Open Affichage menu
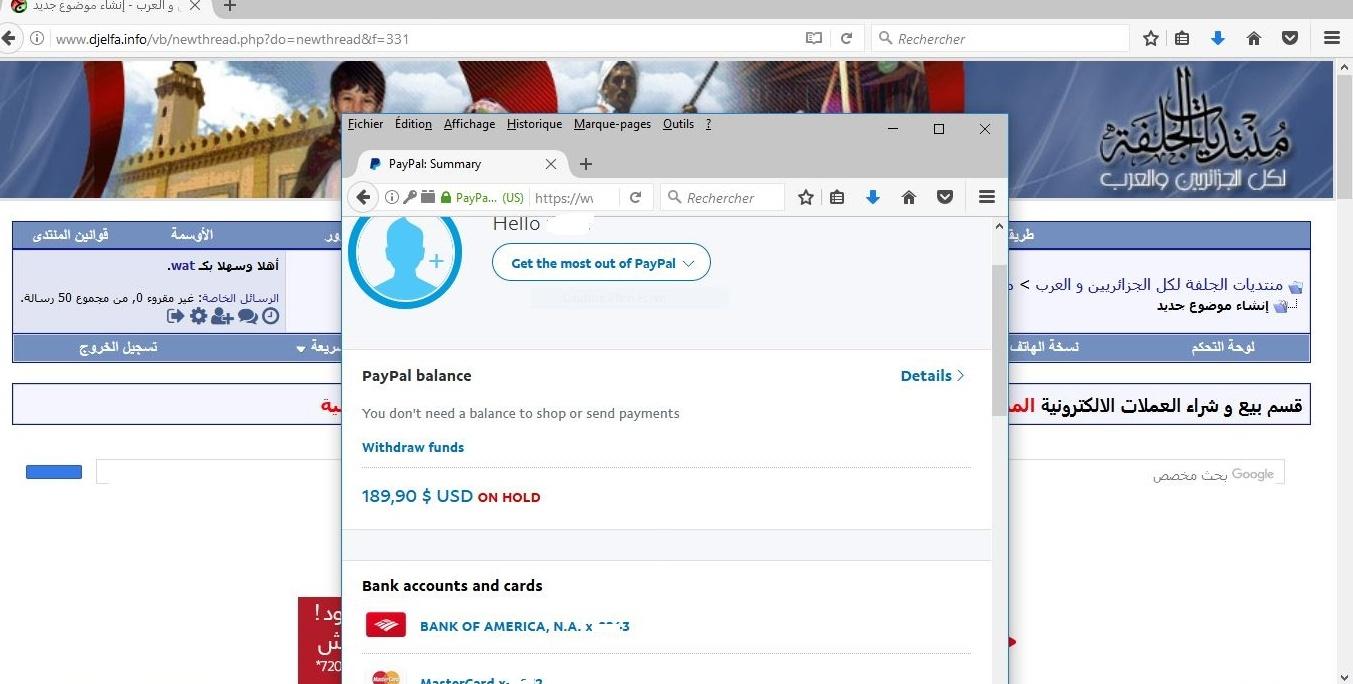Screen dimensions: 1353x684 click(469, 124)
